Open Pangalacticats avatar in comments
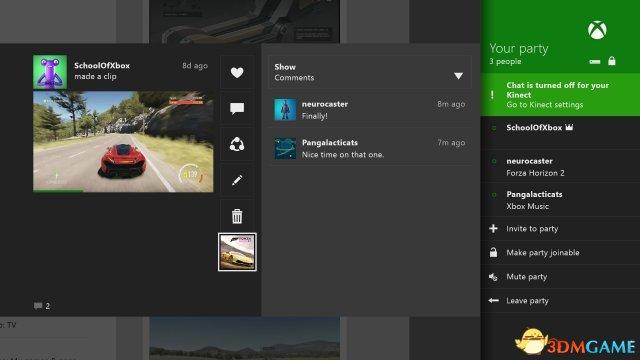The image size is (640, 360). pyautogui.click(x=285, y=148)
